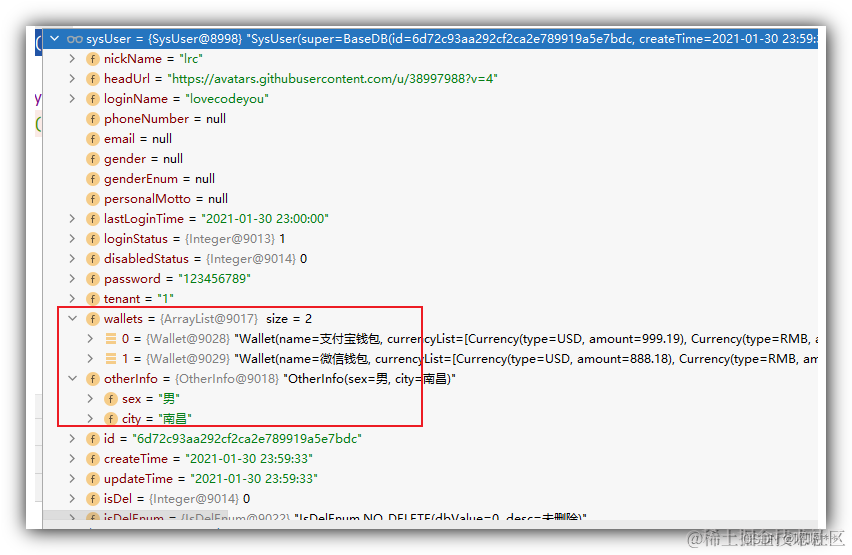Click the field icon beside otherInfo
The height and width of the screenshot is (555, 852).
pyautogui.click(x=93, y=378)
